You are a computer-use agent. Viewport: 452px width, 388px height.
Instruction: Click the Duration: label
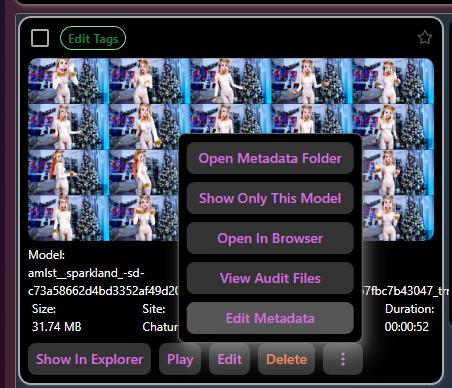[x=410, y=309]
